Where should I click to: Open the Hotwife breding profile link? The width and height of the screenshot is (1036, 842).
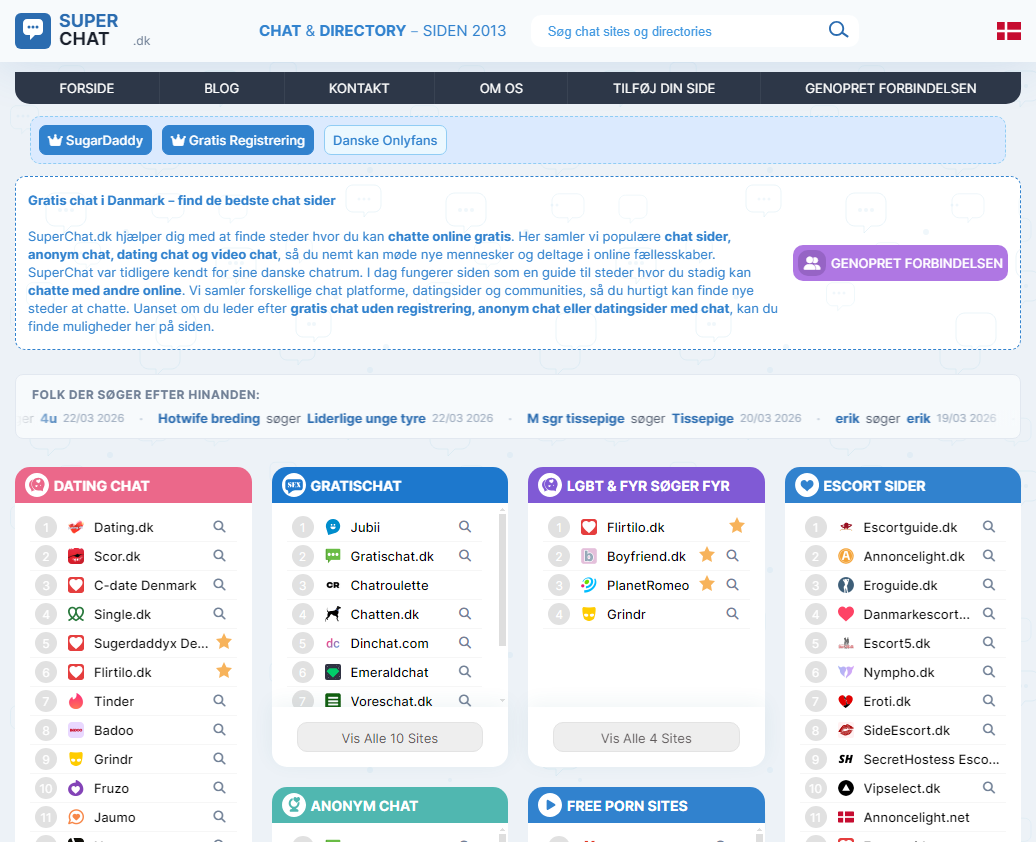(x=209, y=418)
